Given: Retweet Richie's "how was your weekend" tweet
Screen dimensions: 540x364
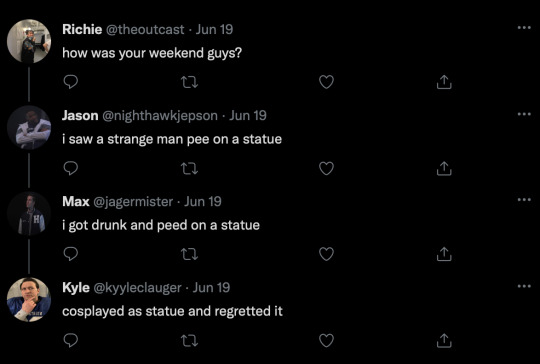Looking at the screenshot, I should [189, 82].
